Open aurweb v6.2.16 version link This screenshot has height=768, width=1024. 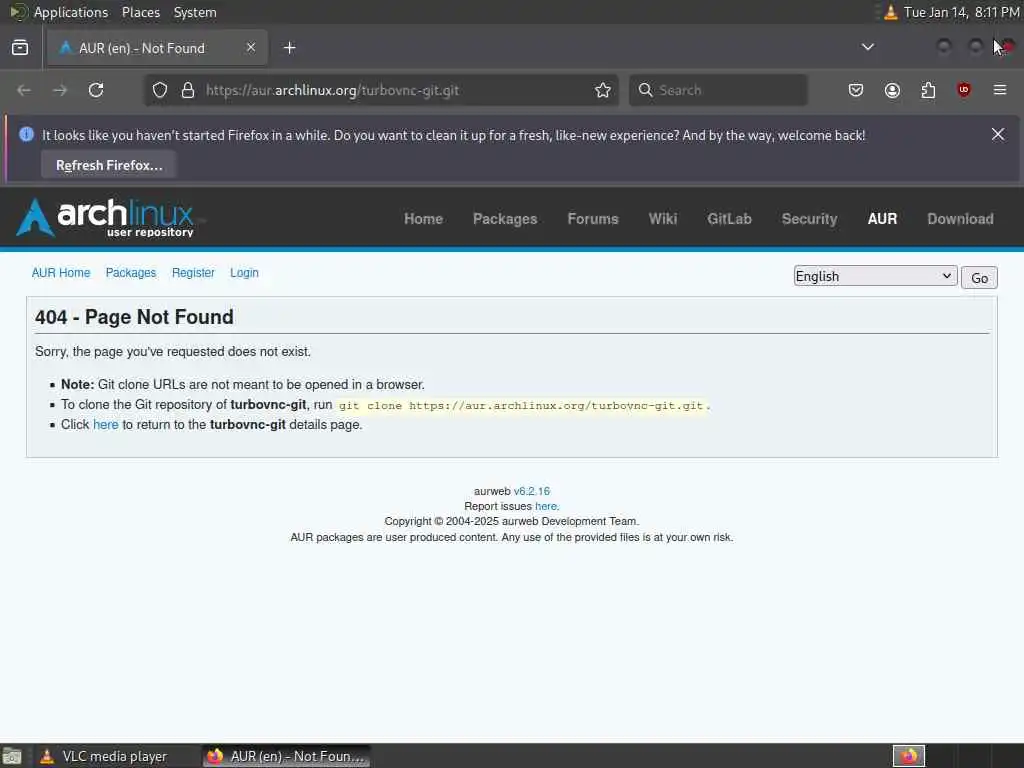532,491
